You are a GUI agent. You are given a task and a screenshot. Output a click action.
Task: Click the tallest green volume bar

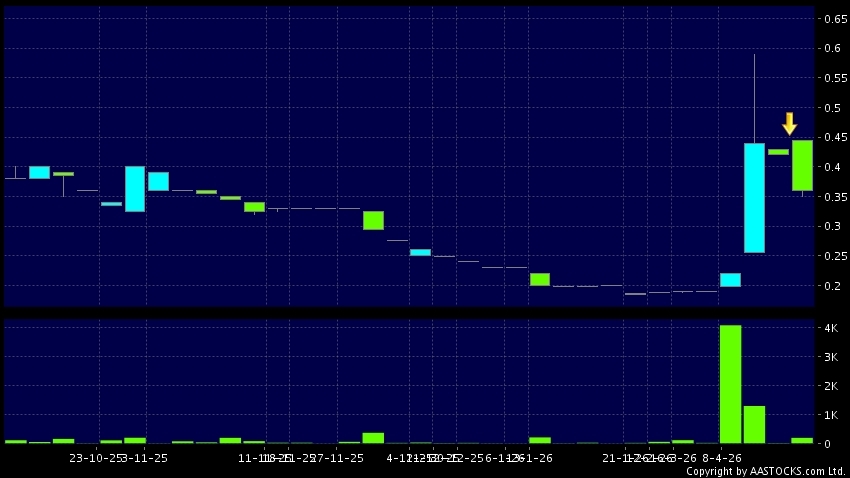[731, 384]
